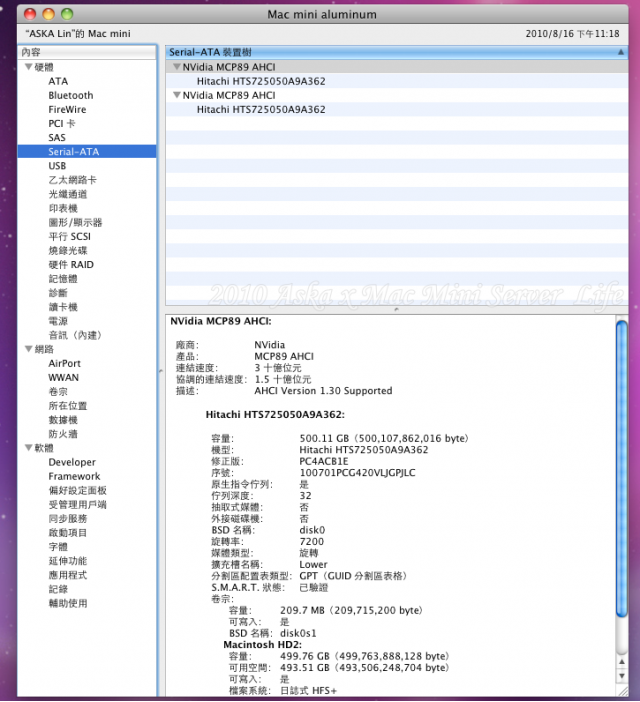Click the details scroll up arrow
The height and width of the screenshot is (702, 640).
pyautogui.click(x=622, y=661)
